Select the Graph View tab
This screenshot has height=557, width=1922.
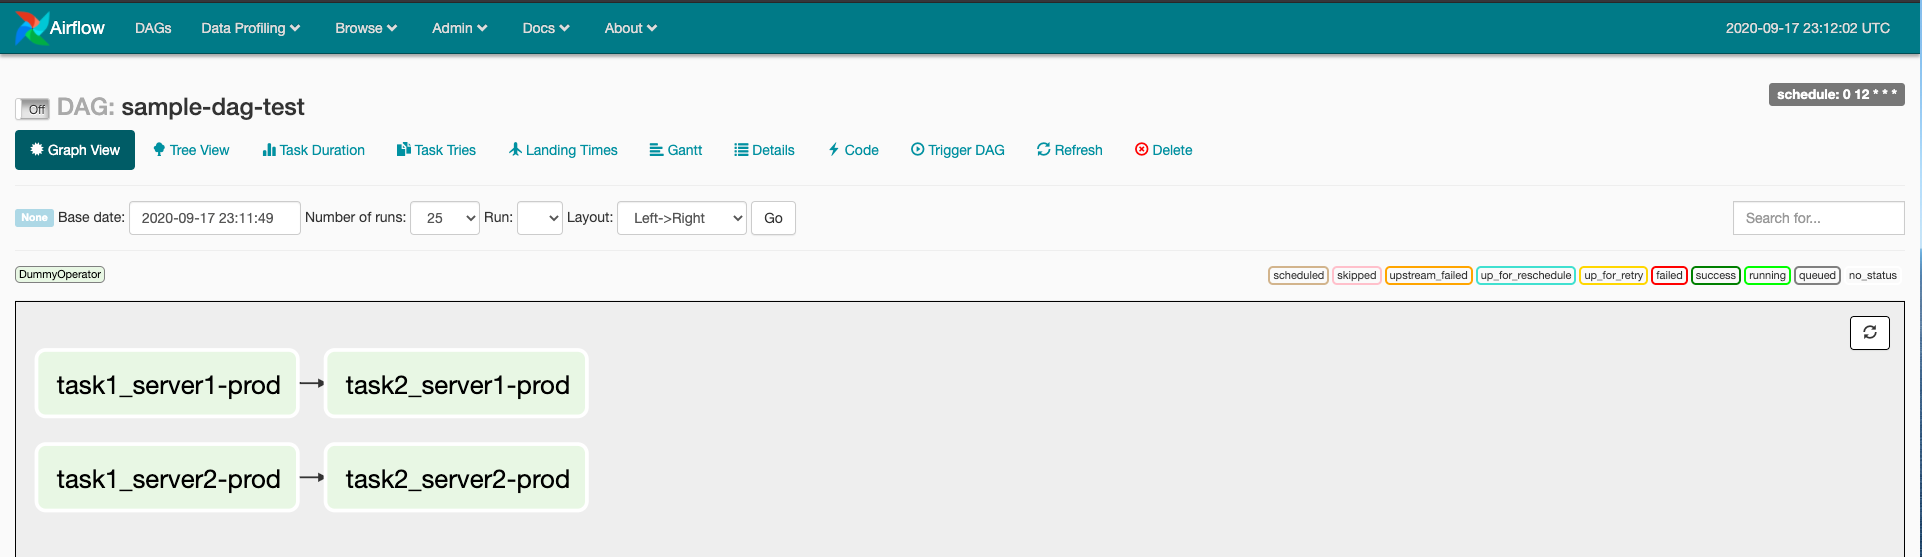[75, 150]
